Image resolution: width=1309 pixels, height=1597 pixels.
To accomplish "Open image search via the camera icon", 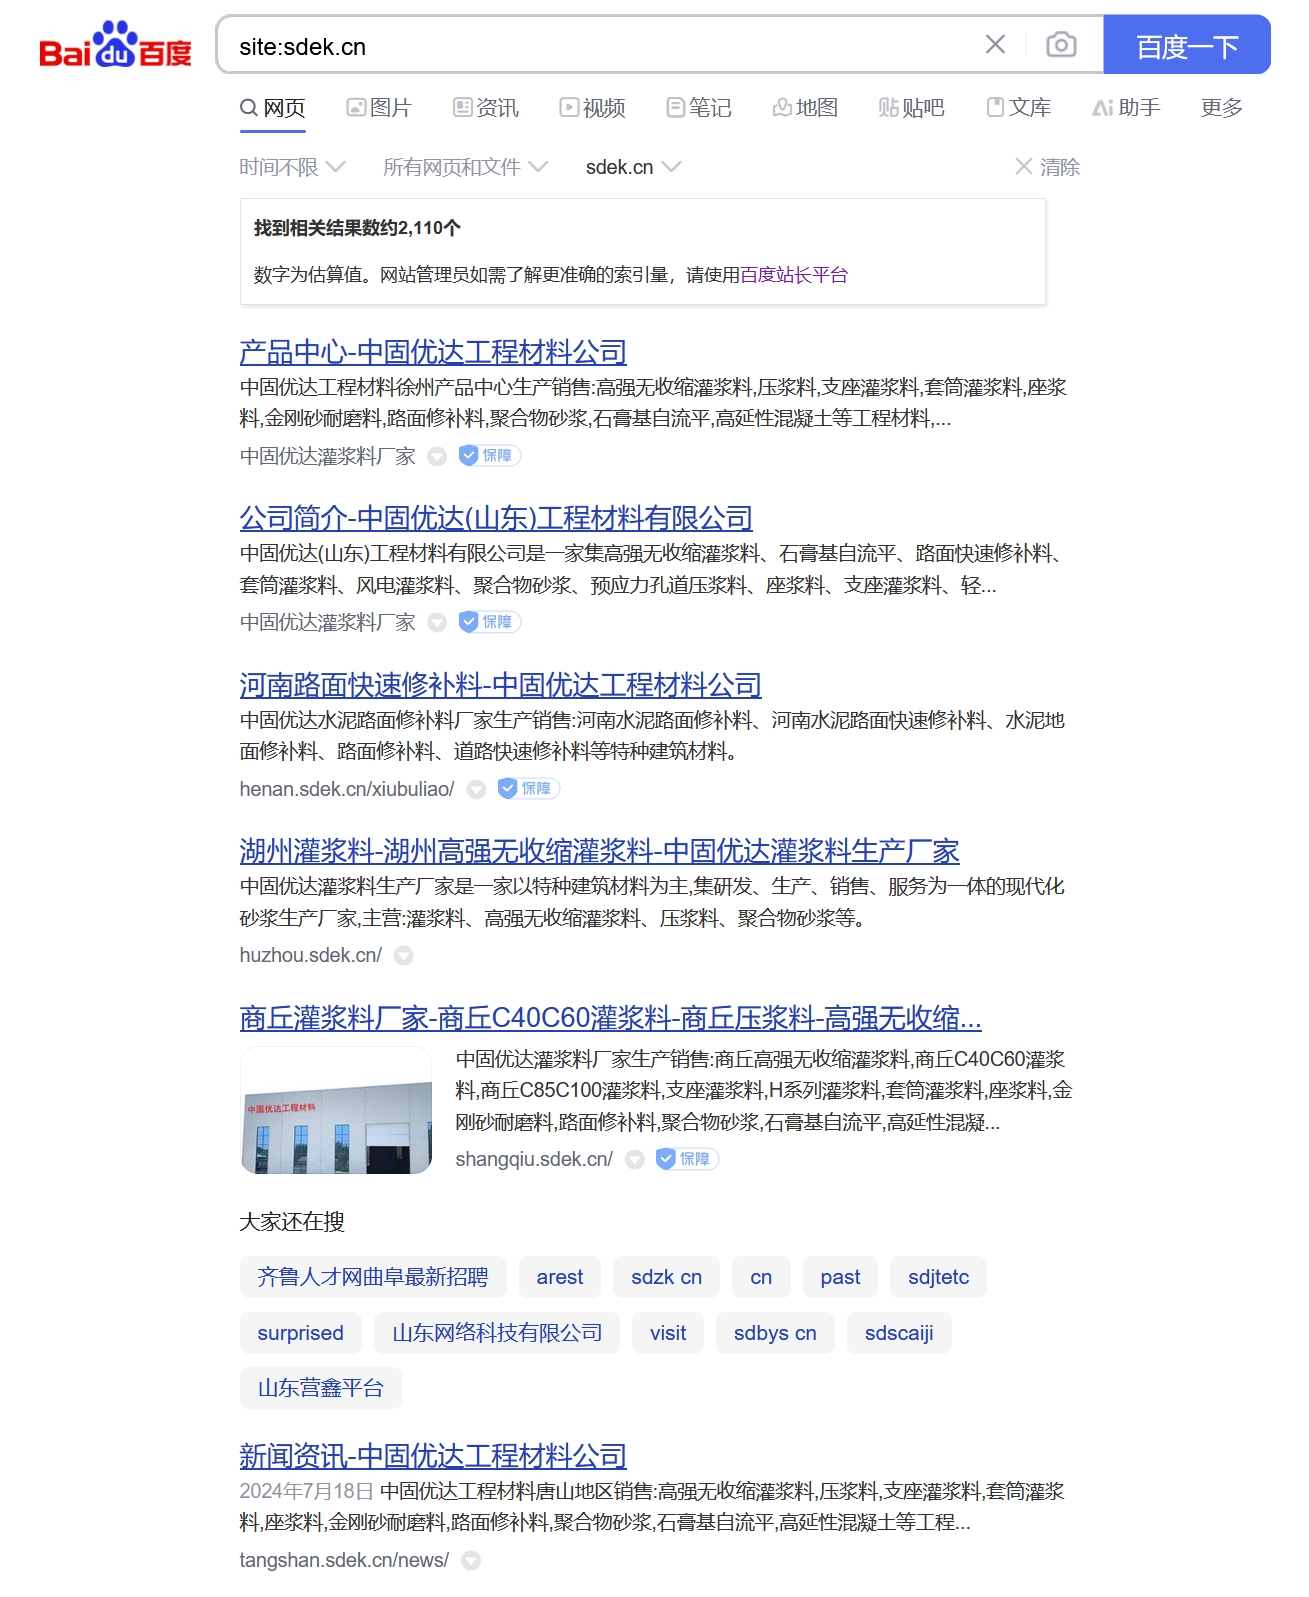I will click(x=1061, y=44).
